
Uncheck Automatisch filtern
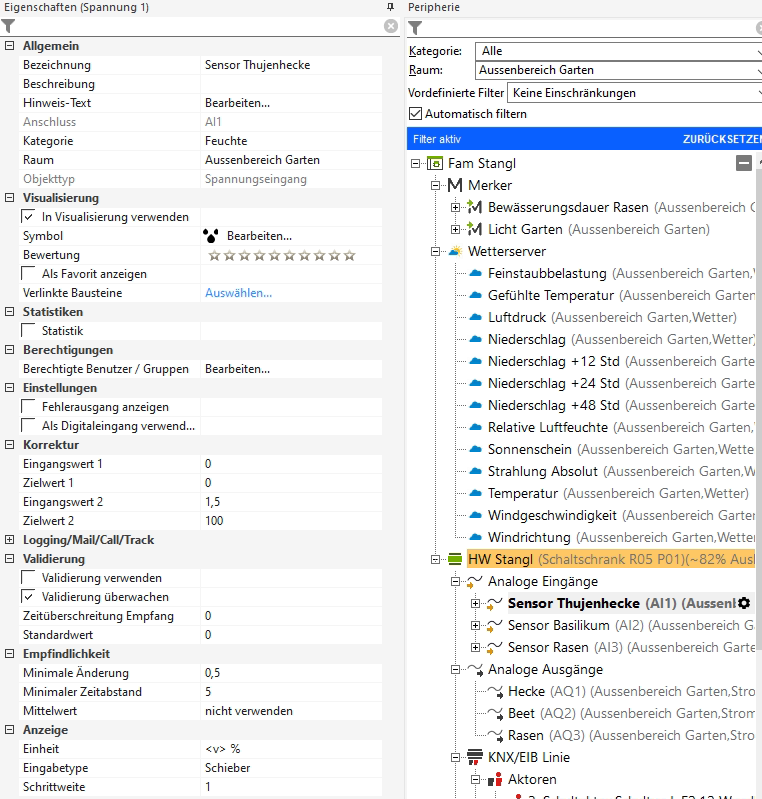[x=415, y=114]
